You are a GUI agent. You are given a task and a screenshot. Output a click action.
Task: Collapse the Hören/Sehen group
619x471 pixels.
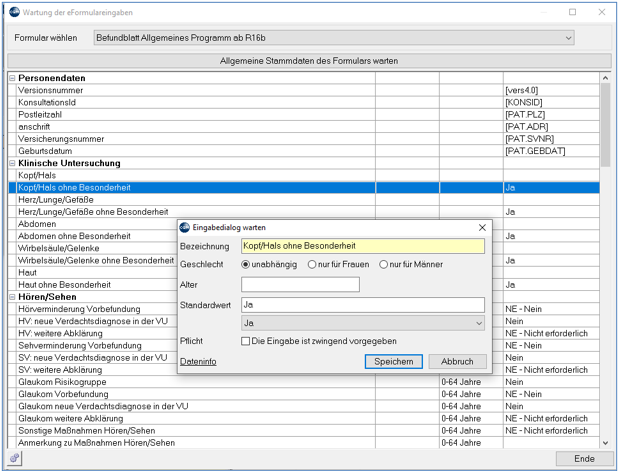[12, 297]
